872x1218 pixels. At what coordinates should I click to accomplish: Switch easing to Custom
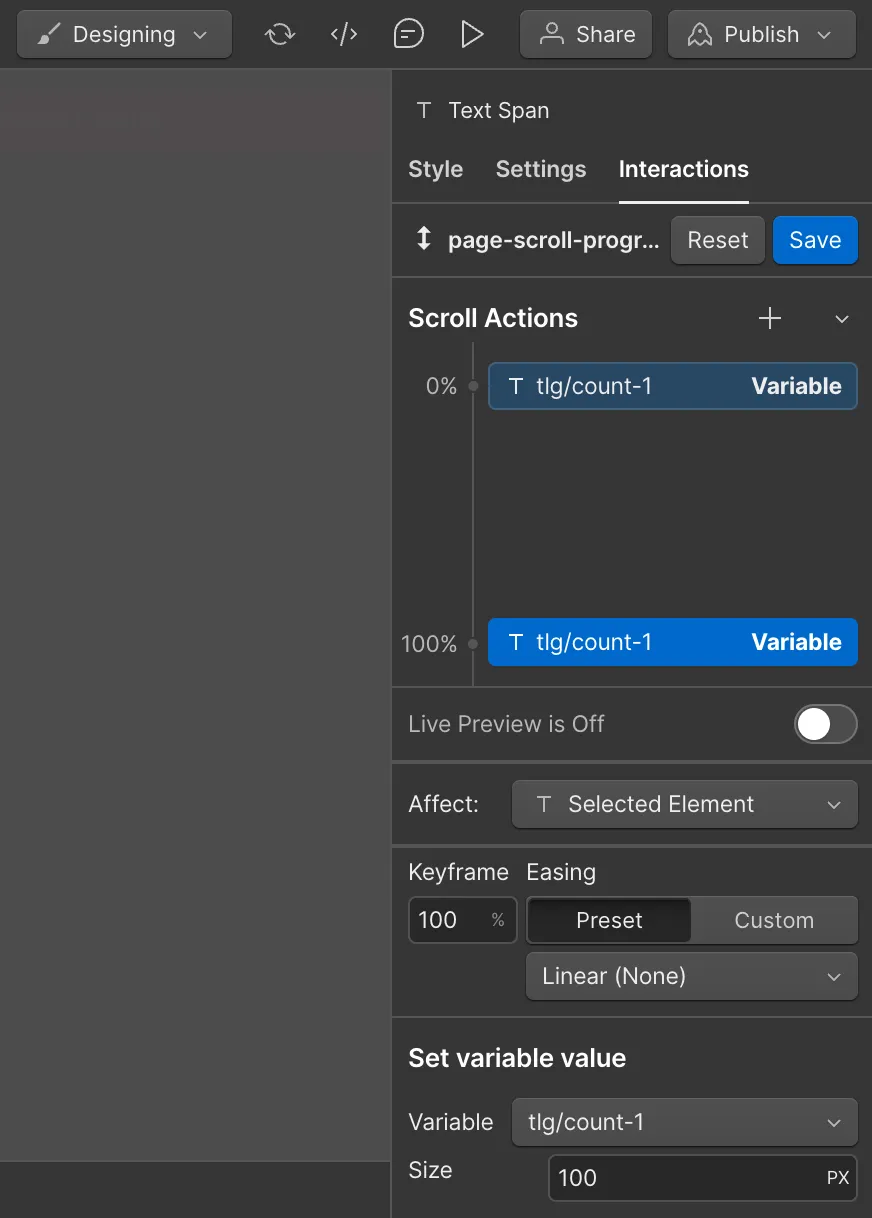coord(774,920)
